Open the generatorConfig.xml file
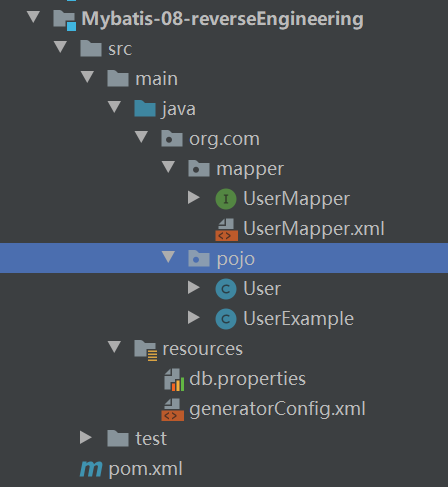This screenshot has height=487, width=448. pyautogui.click(x=277, y=409)
